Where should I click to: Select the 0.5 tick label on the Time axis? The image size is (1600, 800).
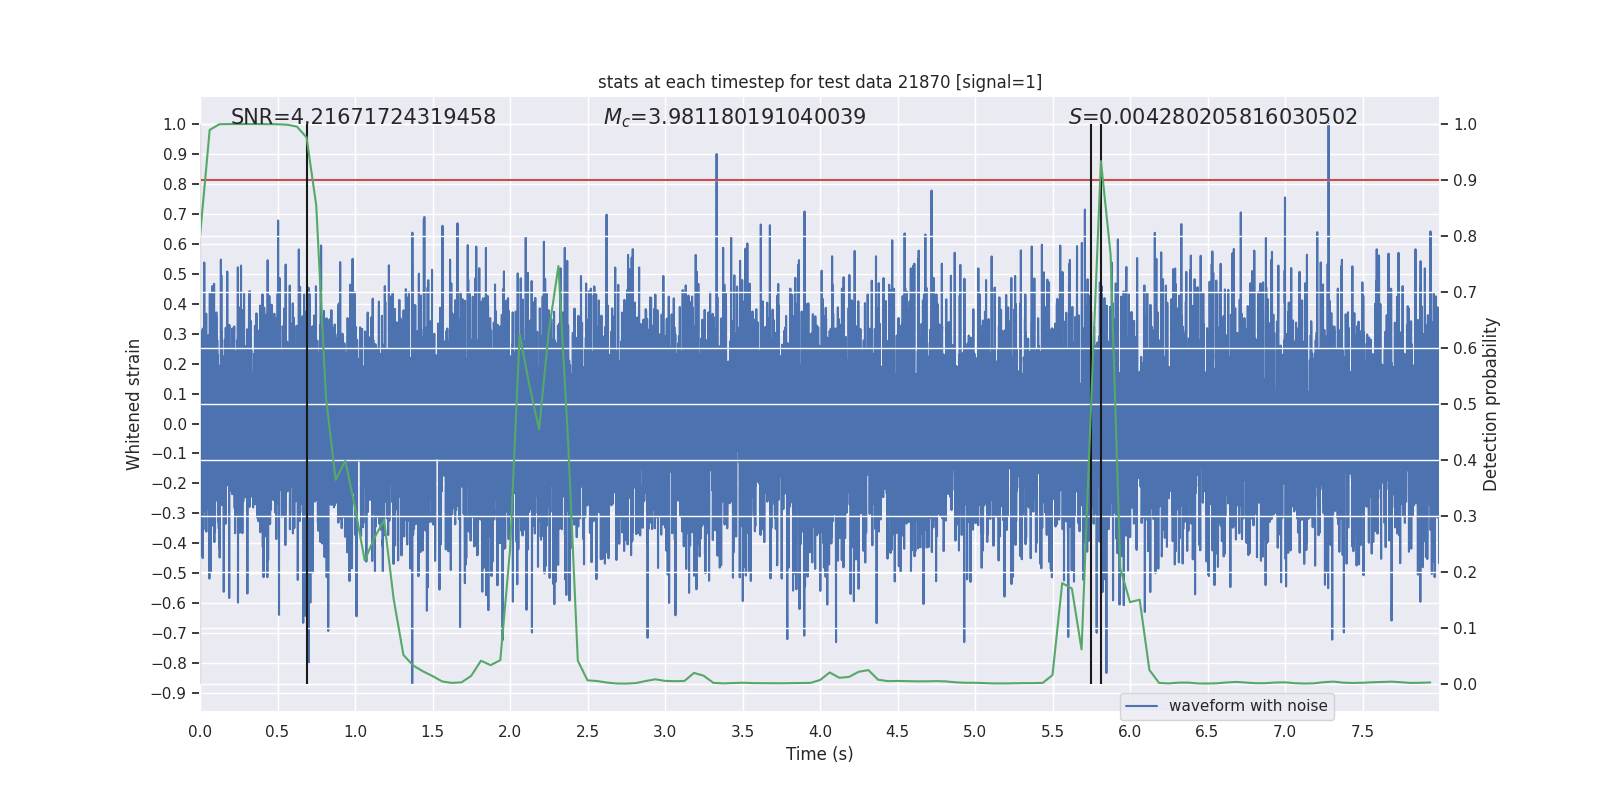coord(277,731)
